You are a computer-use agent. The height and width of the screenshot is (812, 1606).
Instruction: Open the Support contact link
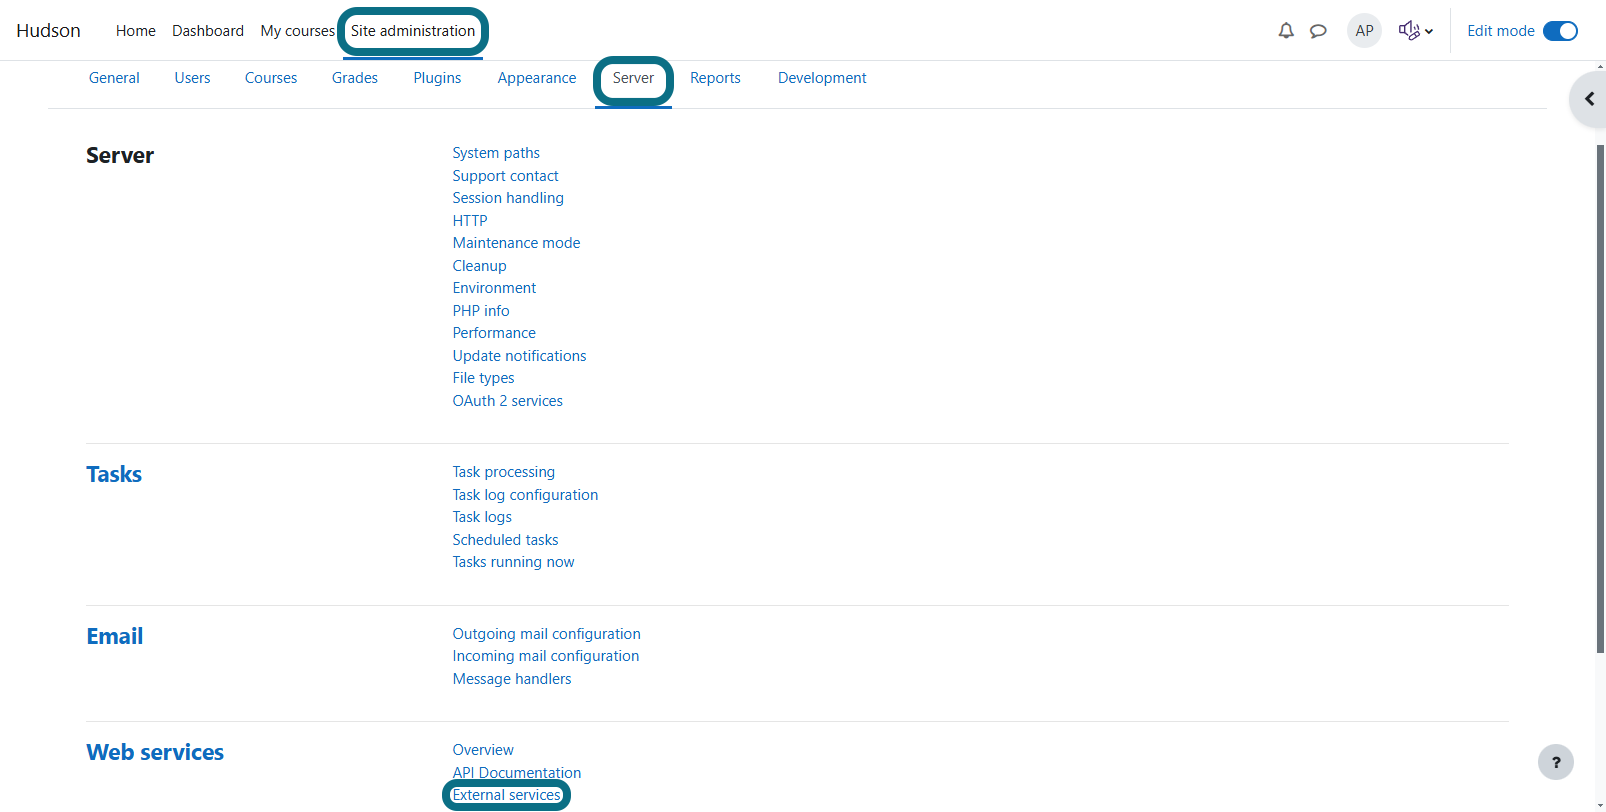pyautogui.click(x=505, y=176)
